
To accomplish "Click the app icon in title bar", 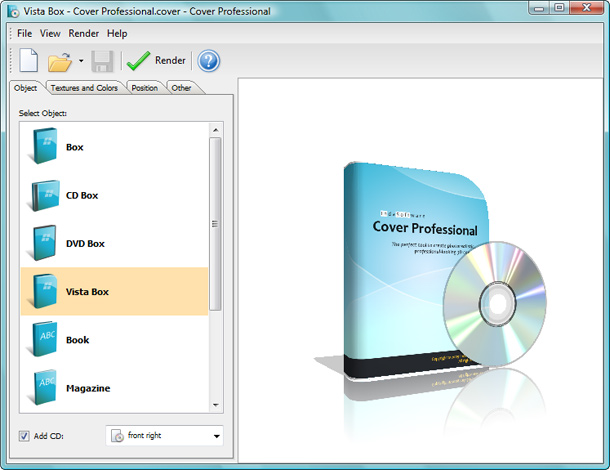I will [x=13, y=11].
